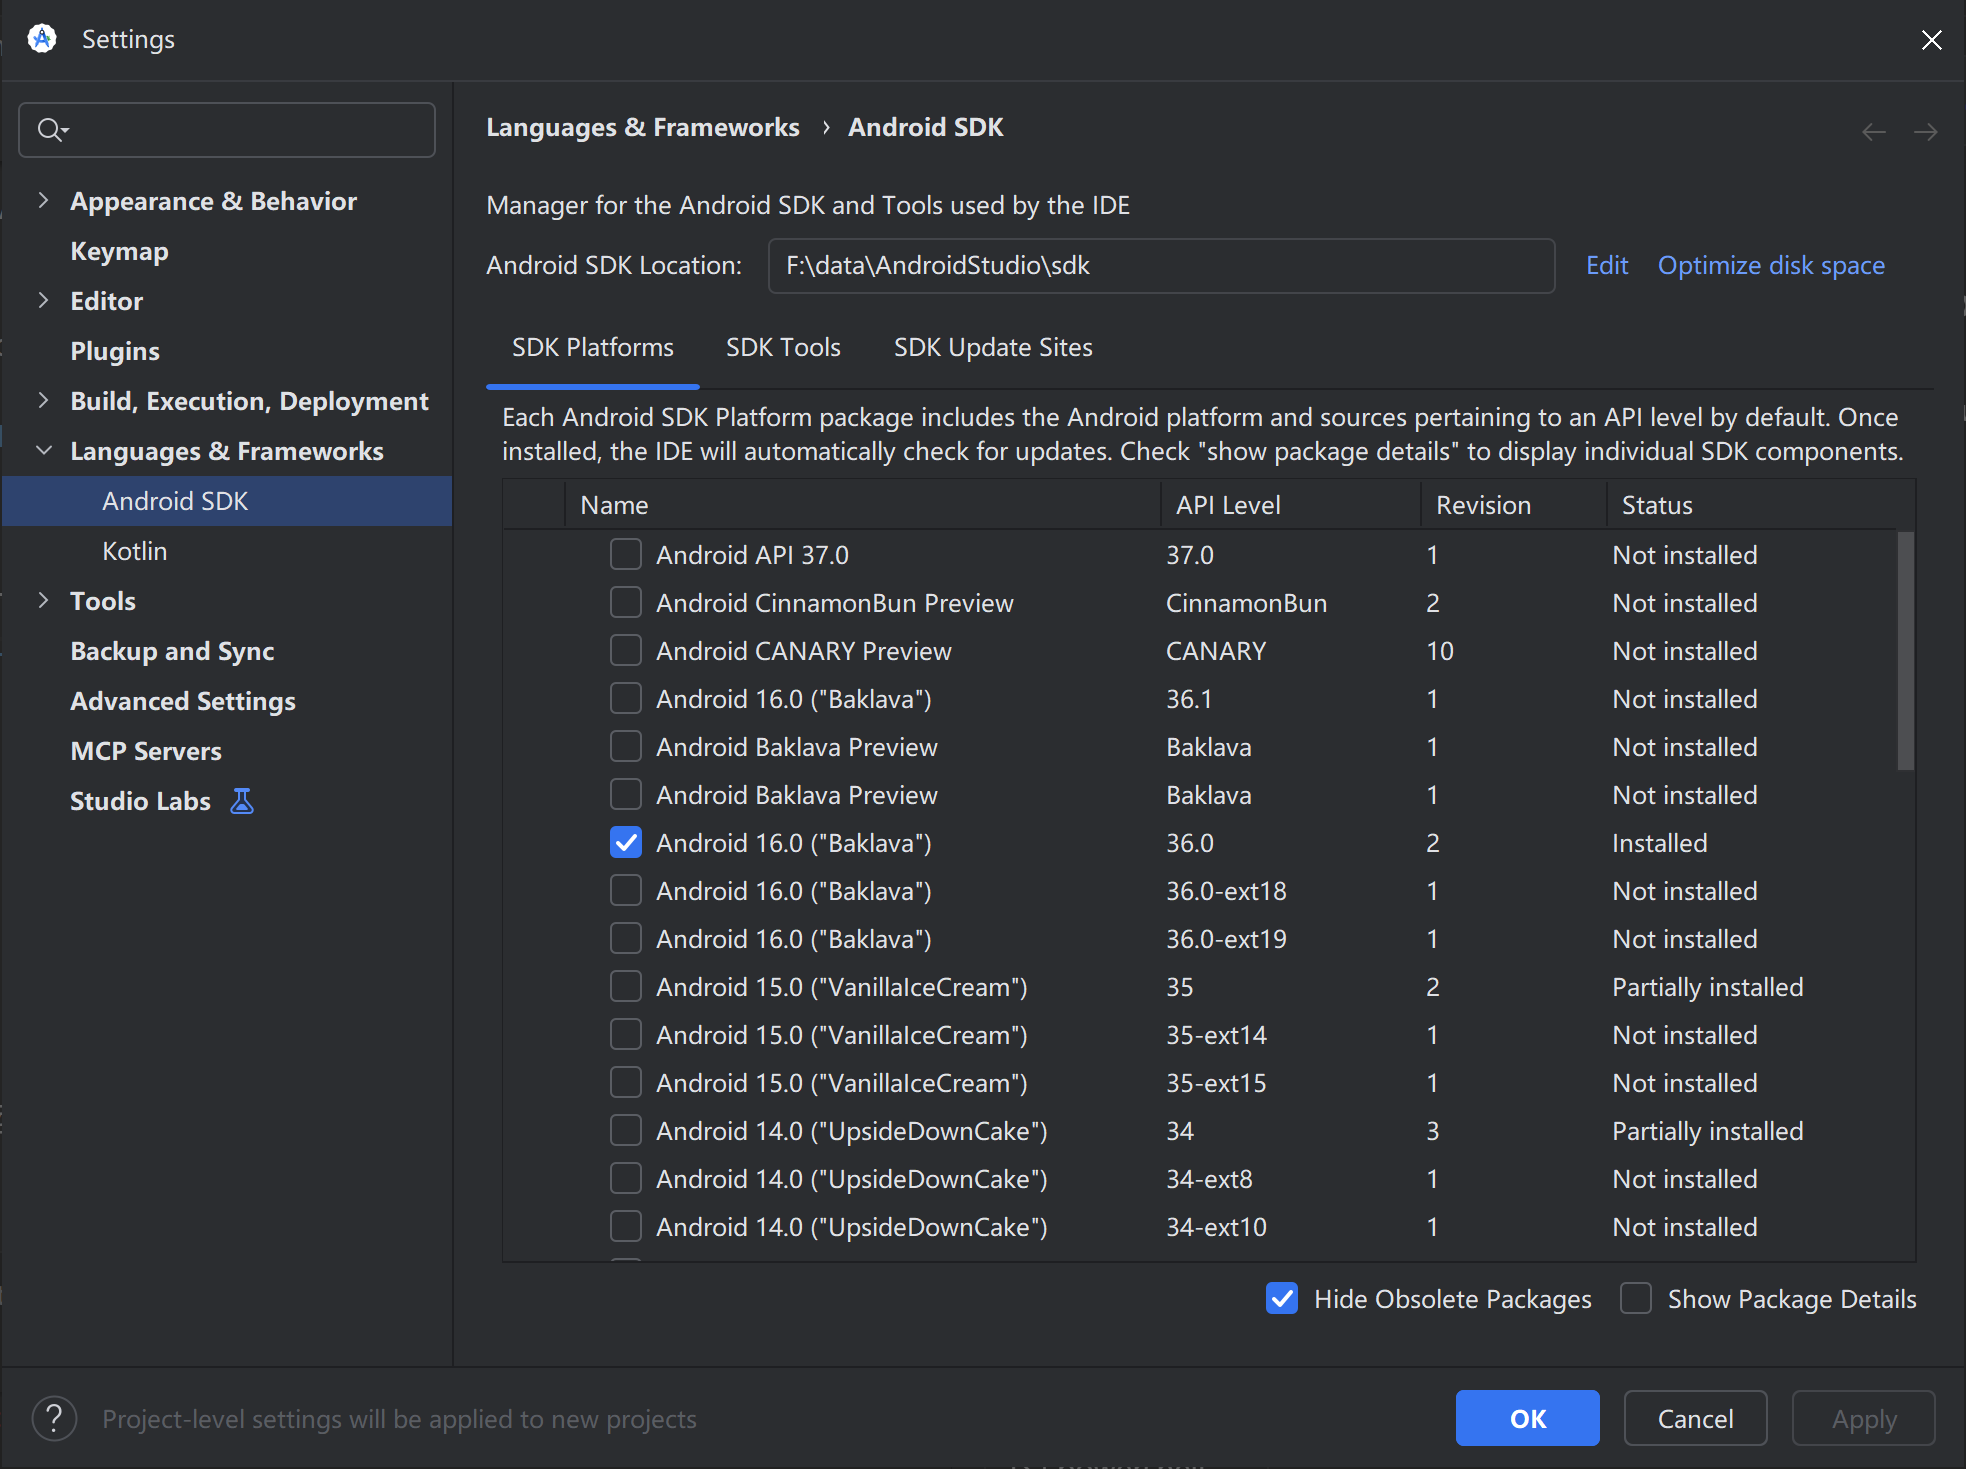Click the flask icon beside Studio Labs
This screenshot has width=1966, height=1469.
[x=242, y=801]
